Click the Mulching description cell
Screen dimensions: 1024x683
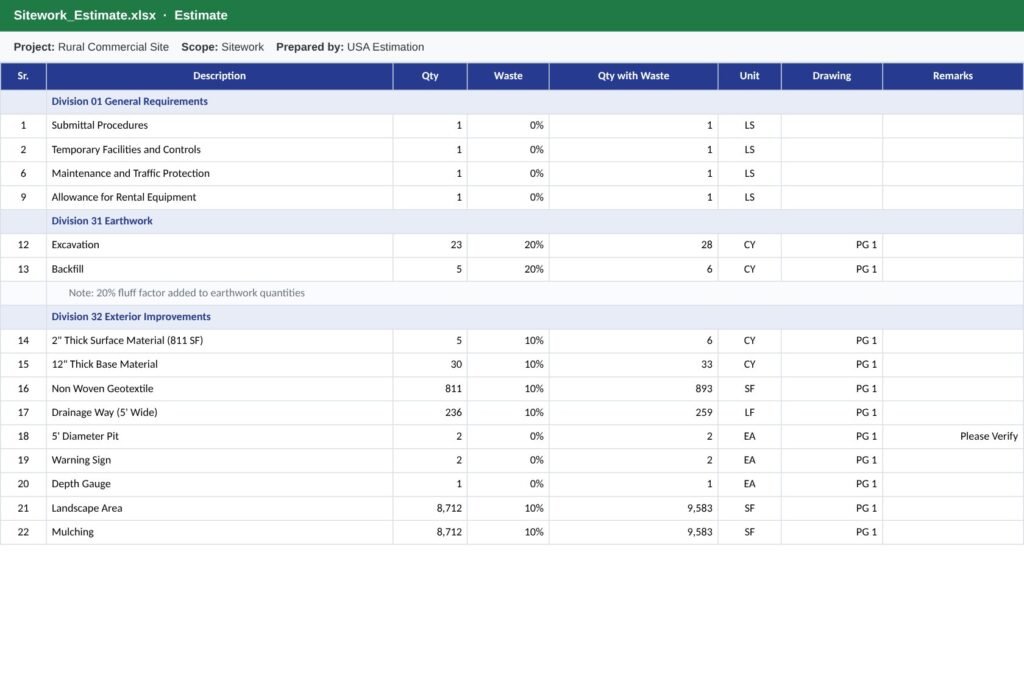[x=219, y=532]
